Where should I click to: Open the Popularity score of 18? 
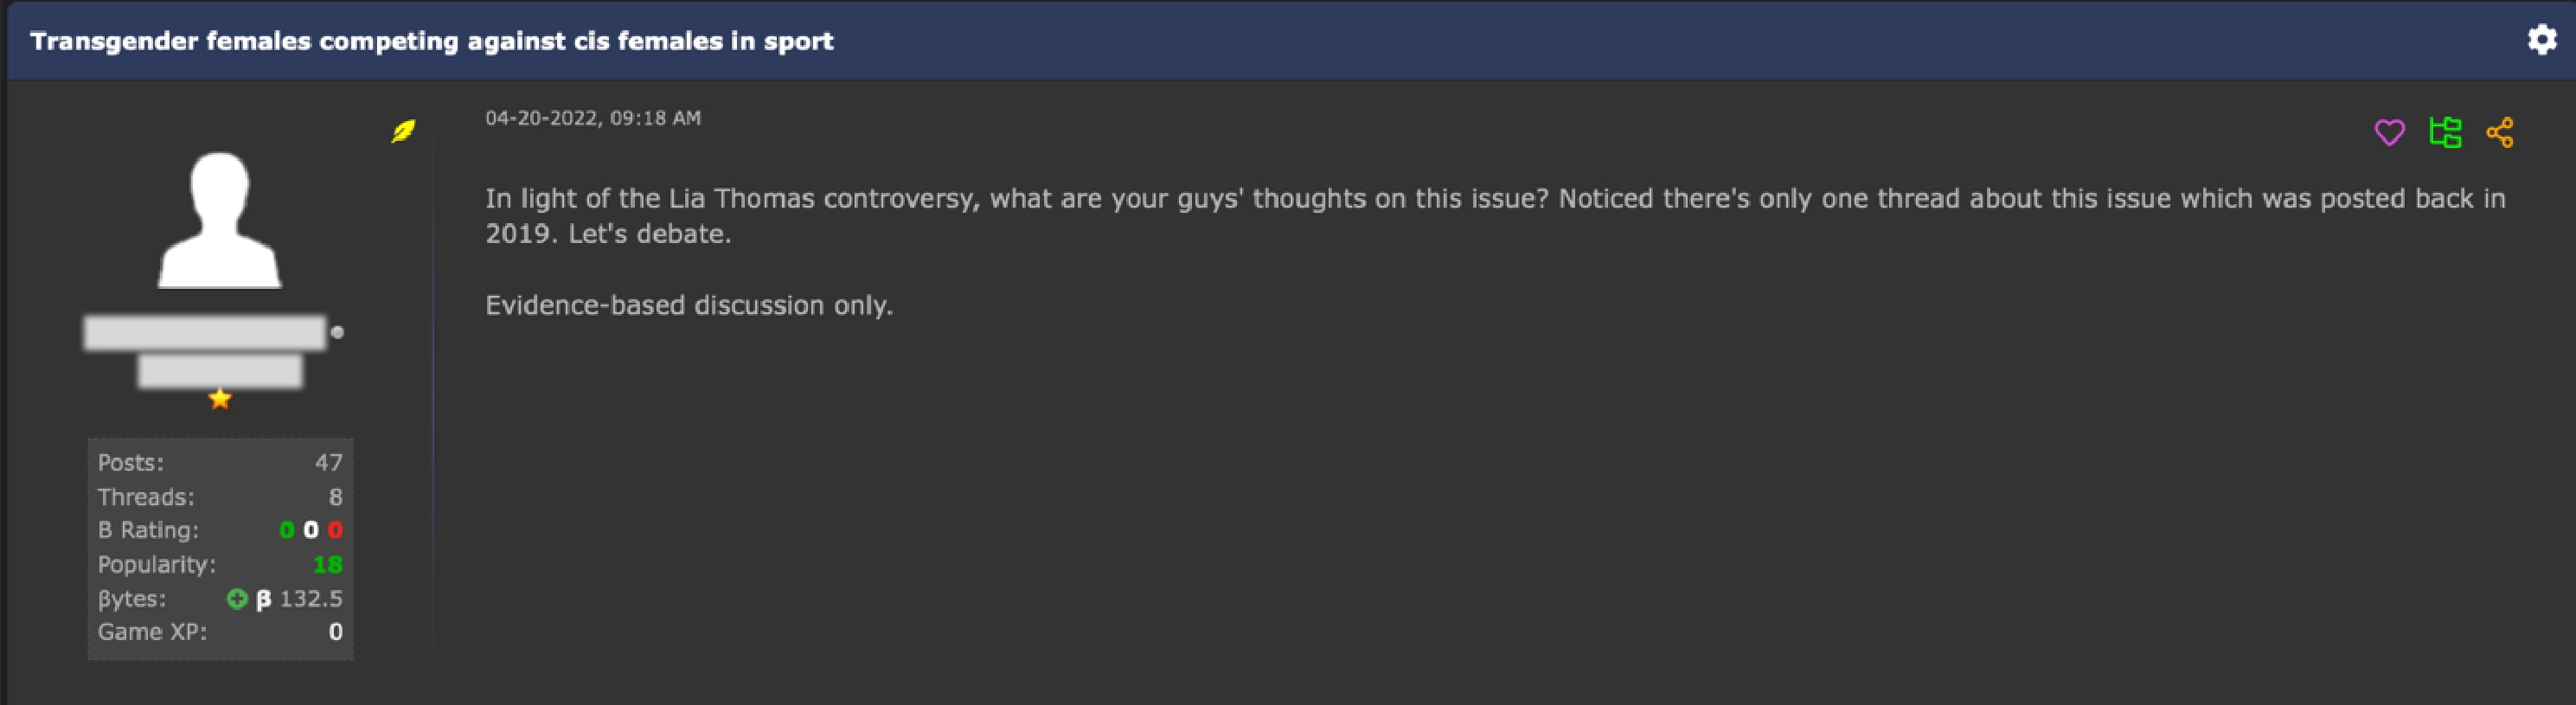click(327, 565)
